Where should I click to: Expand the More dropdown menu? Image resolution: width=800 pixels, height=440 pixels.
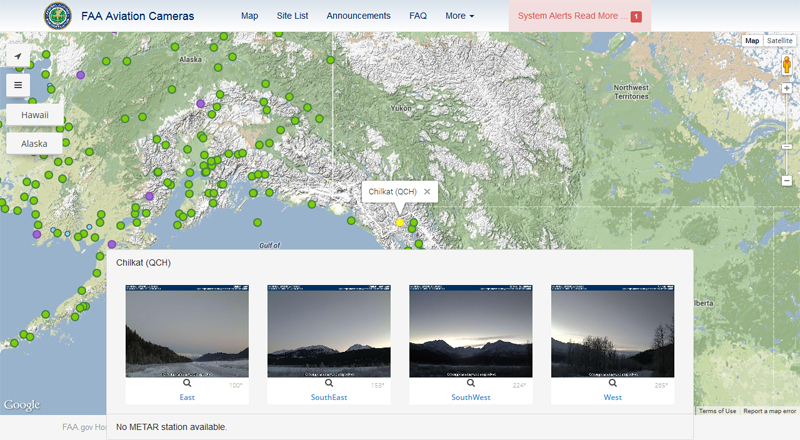tap(460, 16)
